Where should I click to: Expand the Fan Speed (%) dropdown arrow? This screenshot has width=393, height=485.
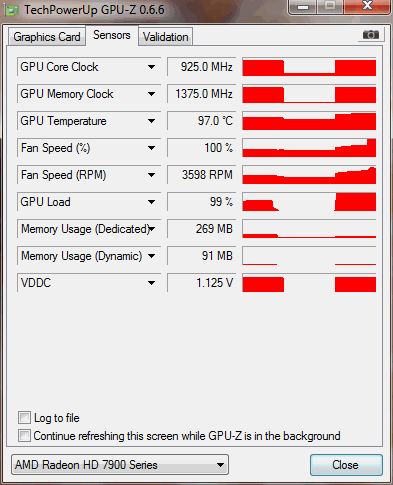pos(151,148)
